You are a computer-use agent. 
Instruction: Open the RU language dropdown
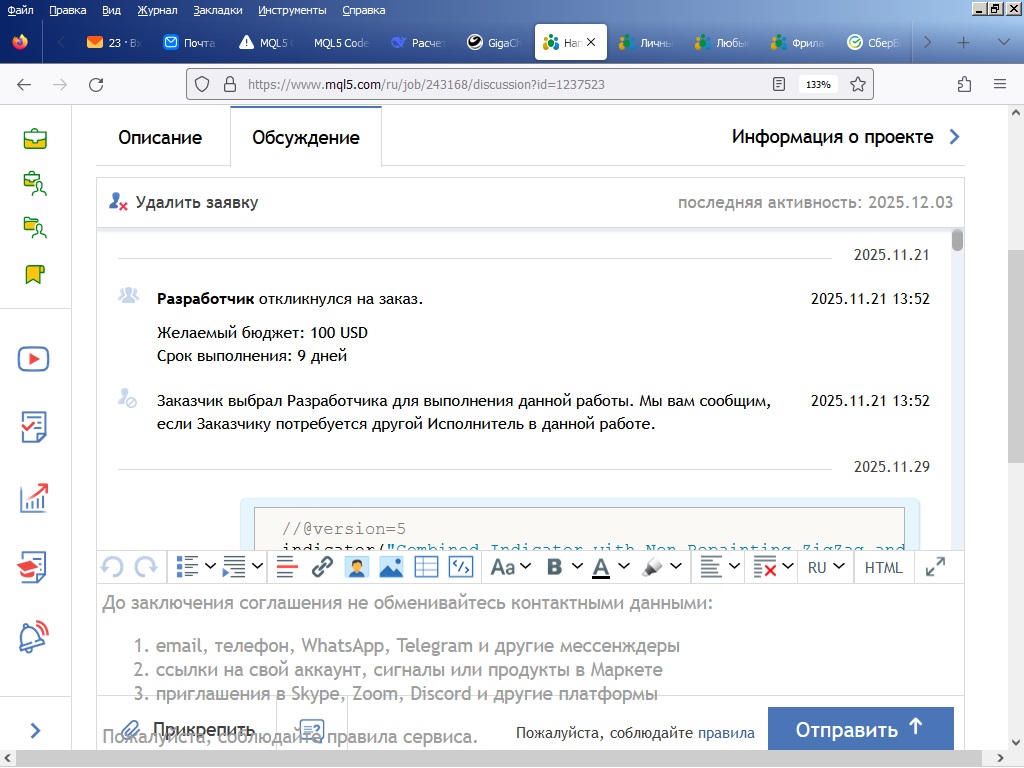(826, 567)
